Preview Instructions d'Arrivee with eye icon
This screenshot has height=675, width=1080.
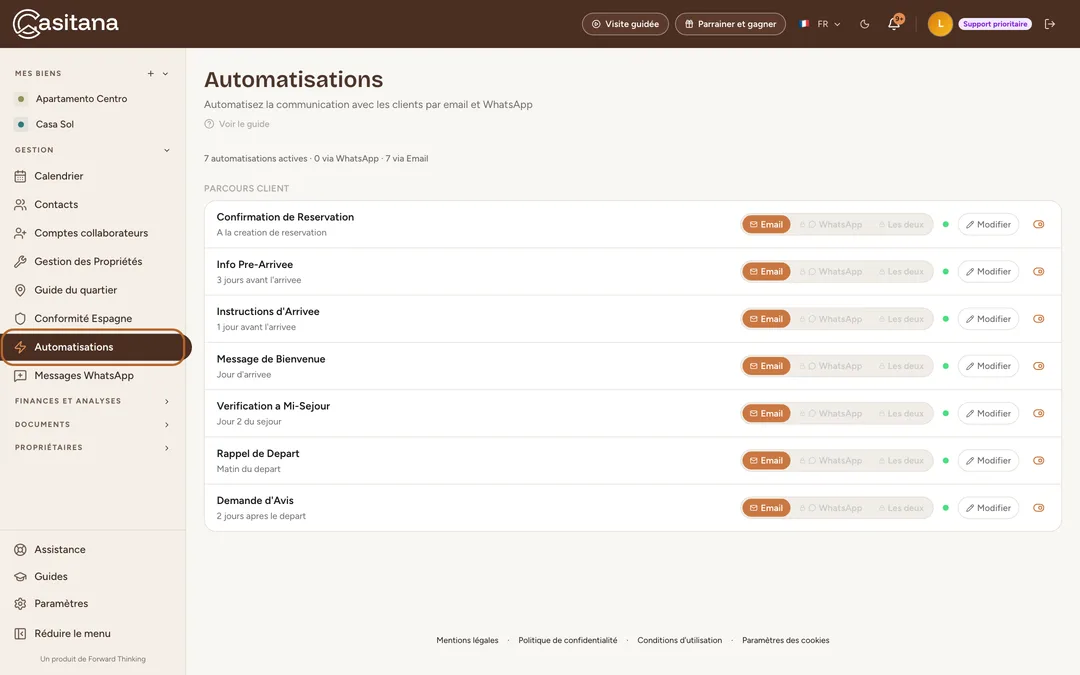[1039, 319]
